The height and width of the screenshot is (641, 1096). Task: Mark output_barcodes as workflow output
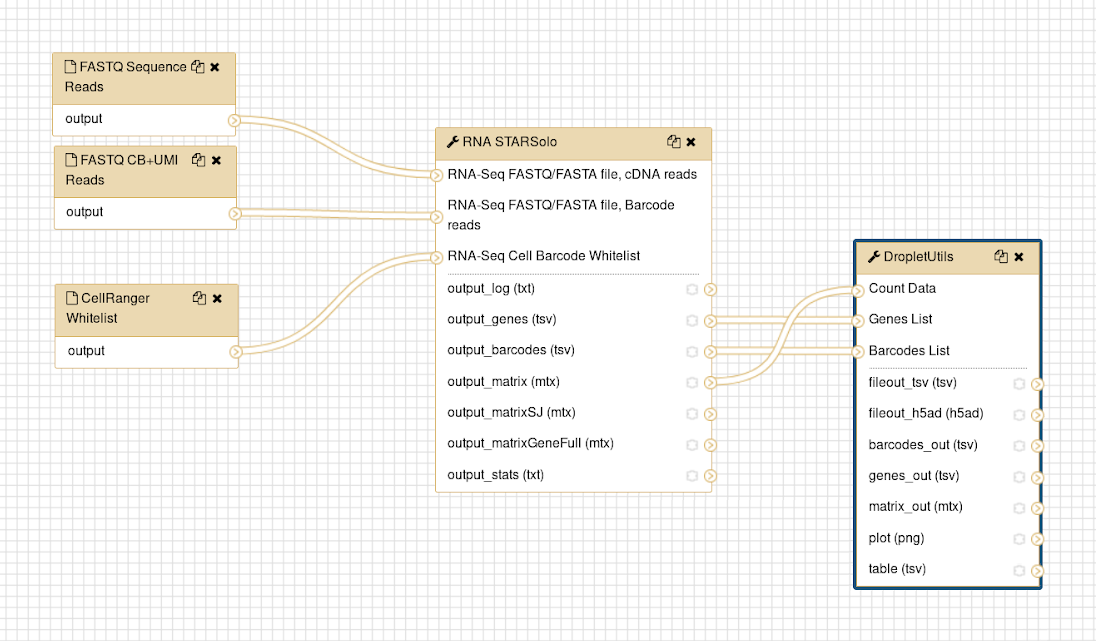click(692, 352)
